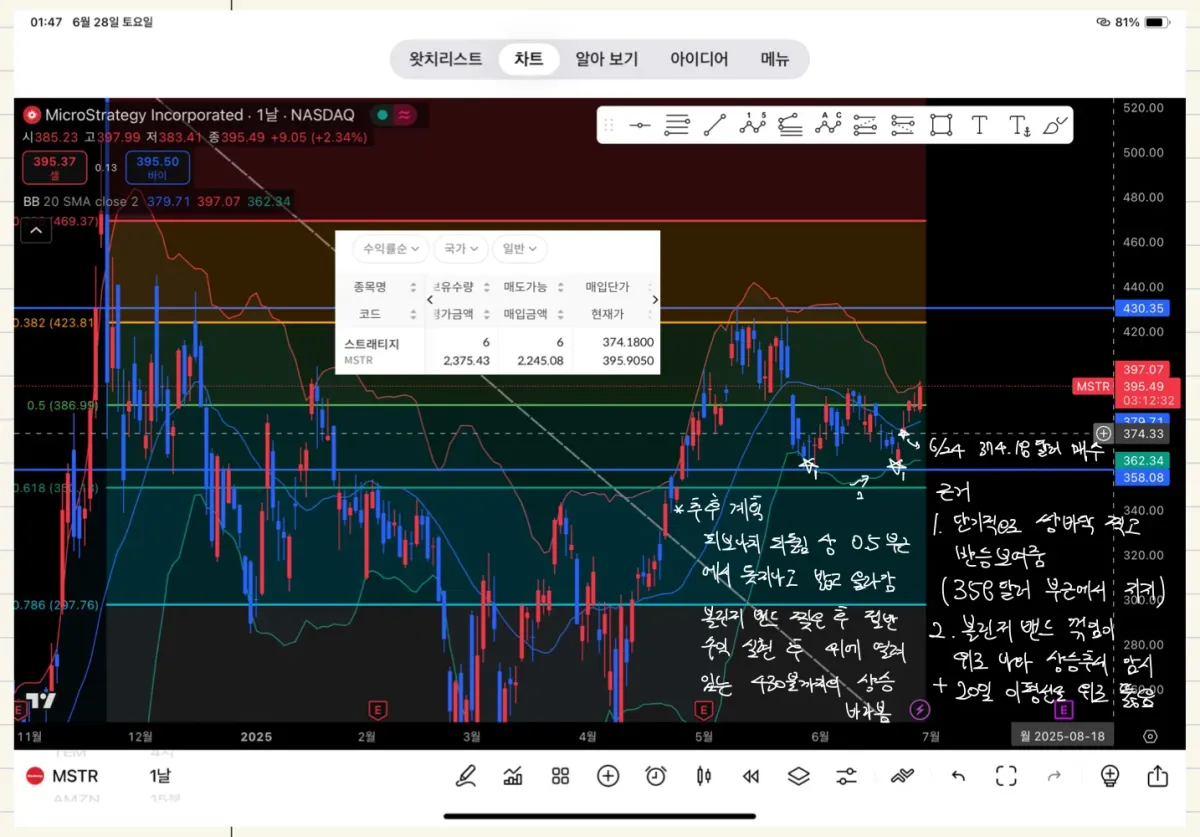This screenshot has height=837, width=1200.
Task: Select the horizontal line drawing tool
Action: 640,125
